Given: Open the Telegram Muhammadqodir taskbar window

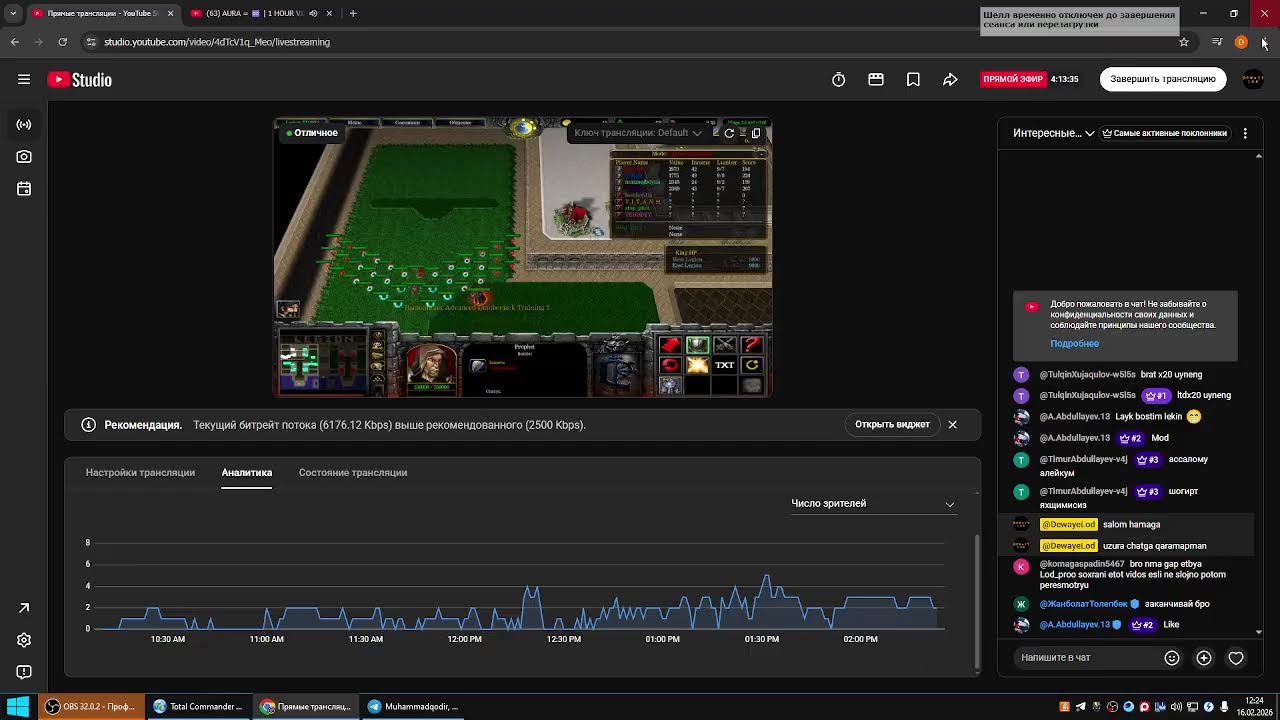Looking at the screenshot, I should point(413,707).
